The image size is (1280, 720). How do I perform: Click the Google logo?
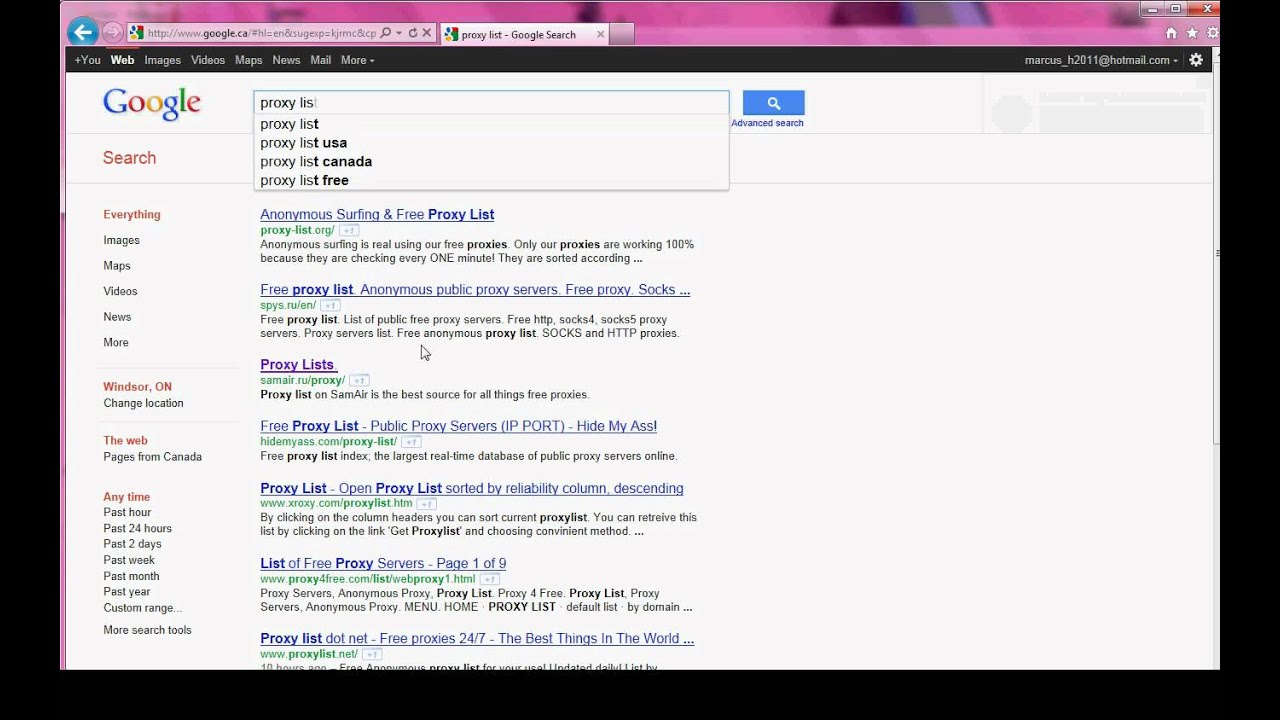152,103
